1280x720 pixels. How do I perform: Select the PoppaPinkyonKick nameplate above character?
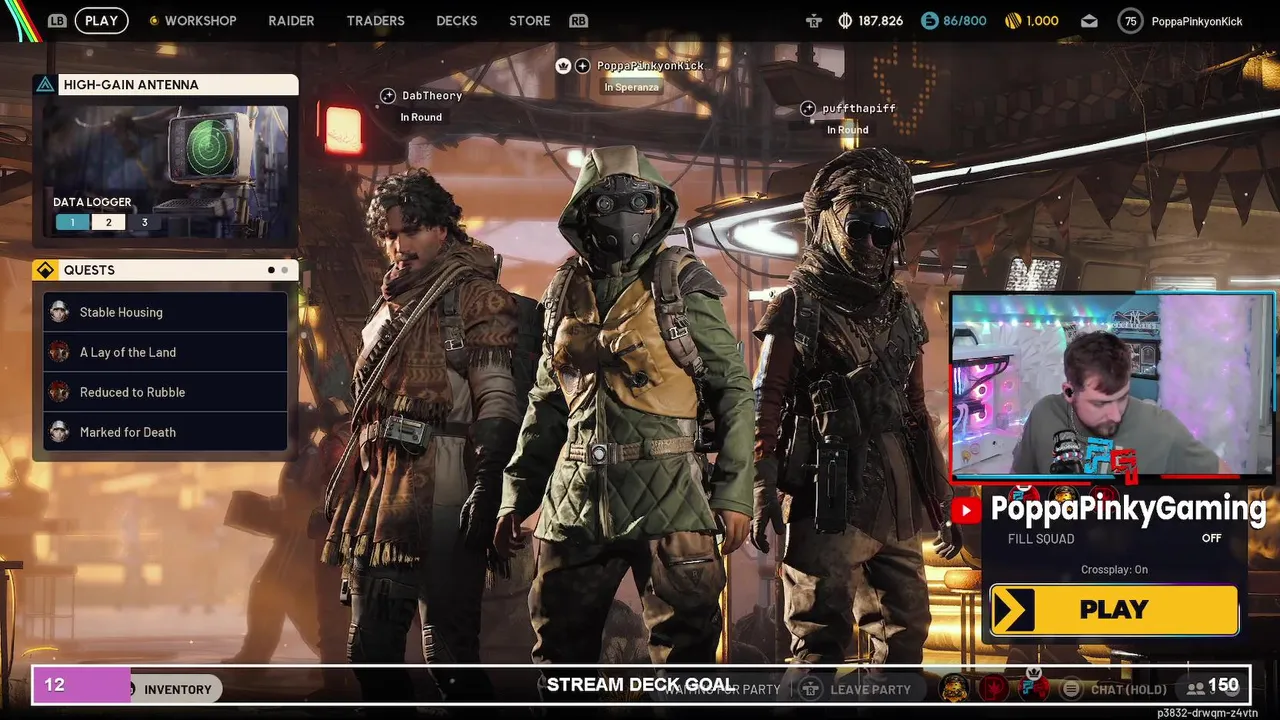coord(650,65)
